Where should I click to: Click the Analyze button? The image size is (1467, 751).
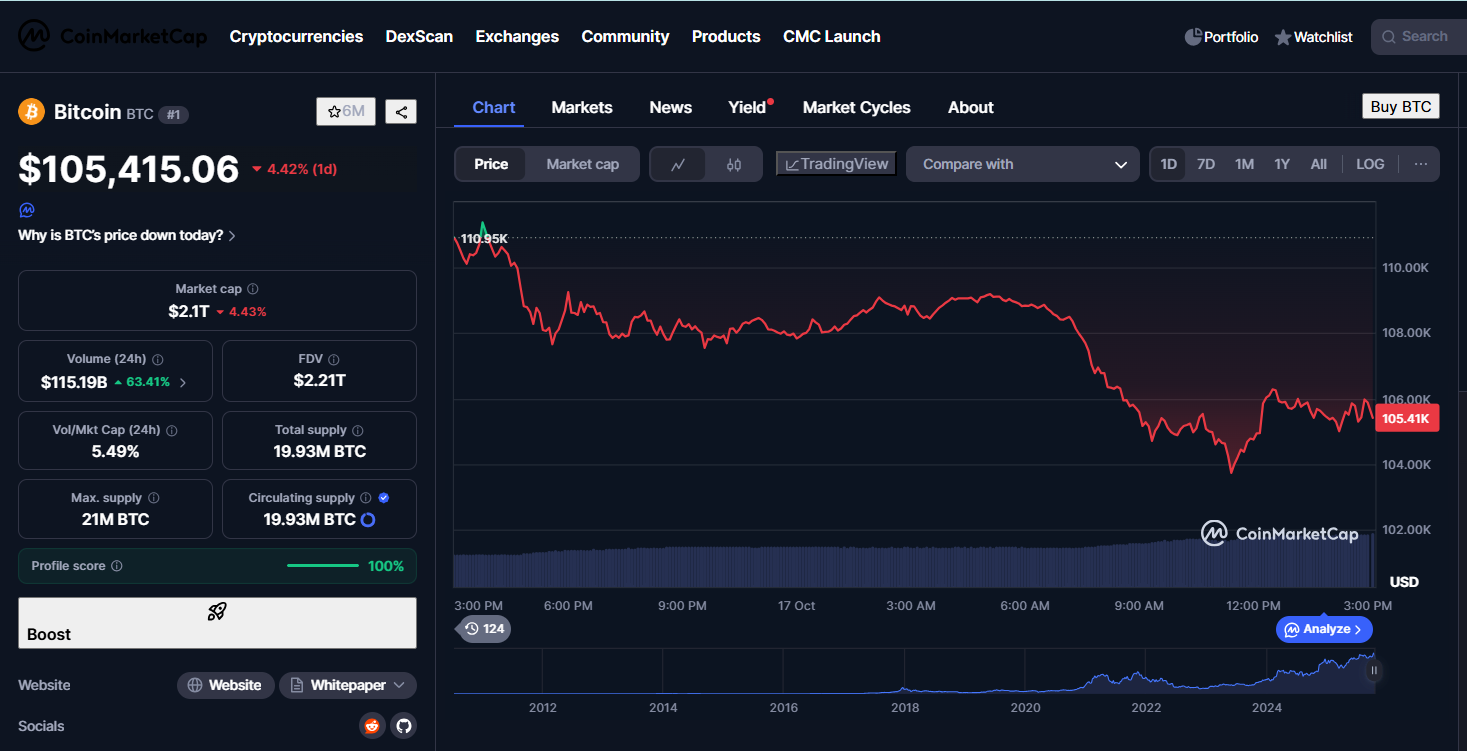click(1324, 629)
